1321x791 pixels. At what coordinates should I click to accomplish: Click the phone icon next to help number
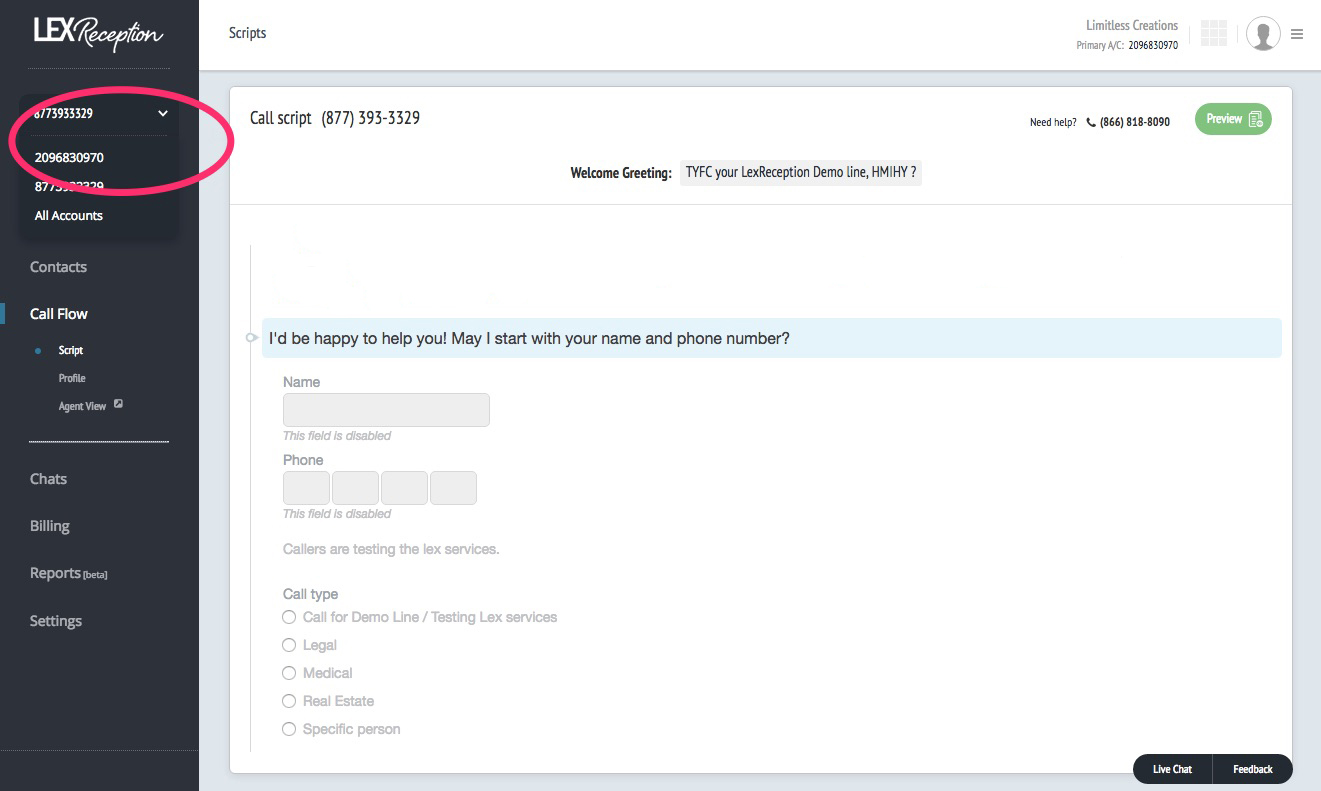click(x=1091, y=123)
